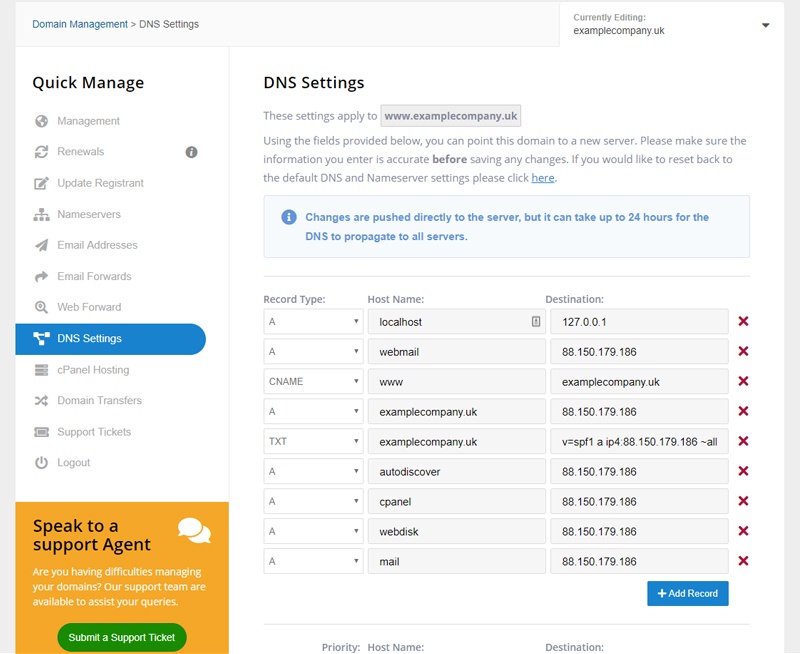This screenshot has width=800, height=654.
Task: Delete the TXT spf record
Action: point(743,441)
